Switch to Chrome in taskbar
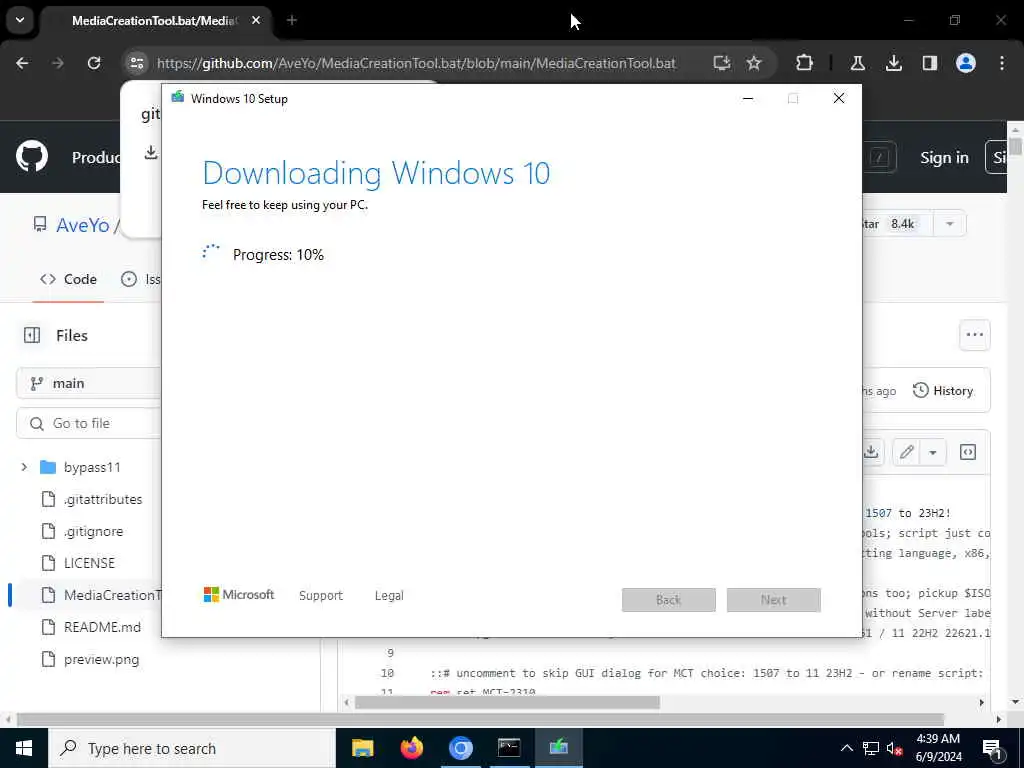1024x768 pixels. pyautogui.click(x=460, y=748)
